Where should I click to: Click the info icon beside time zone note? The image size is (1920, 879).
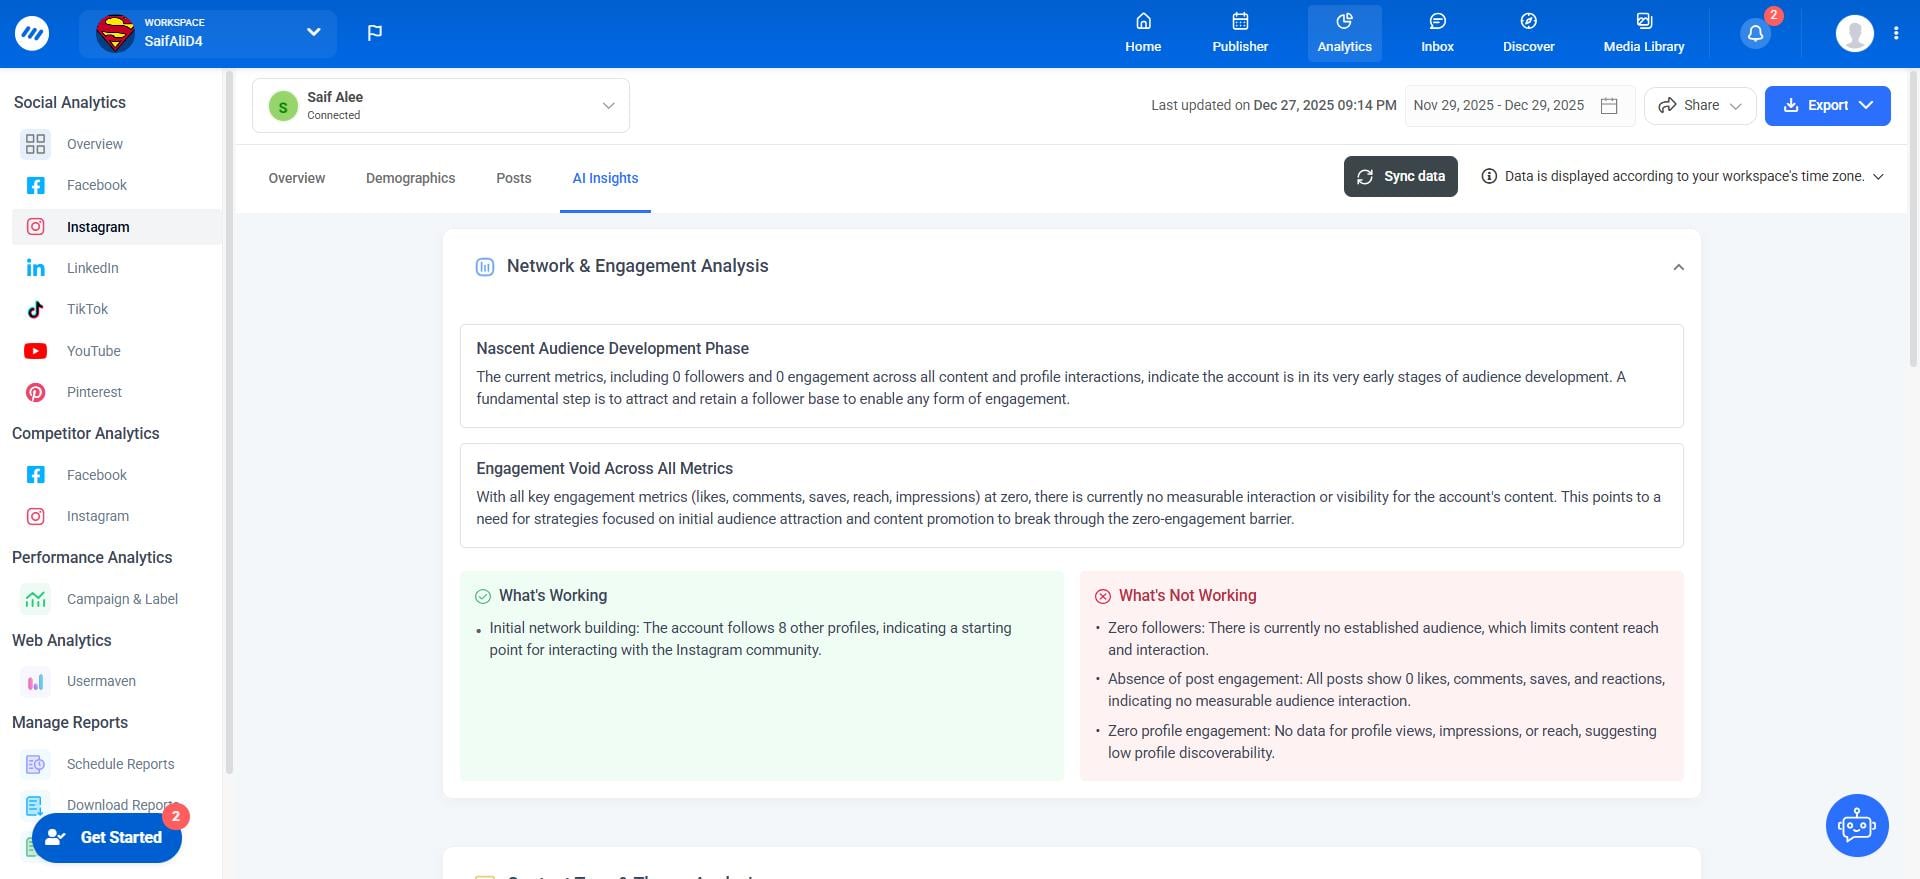[x=1489, y=176]
